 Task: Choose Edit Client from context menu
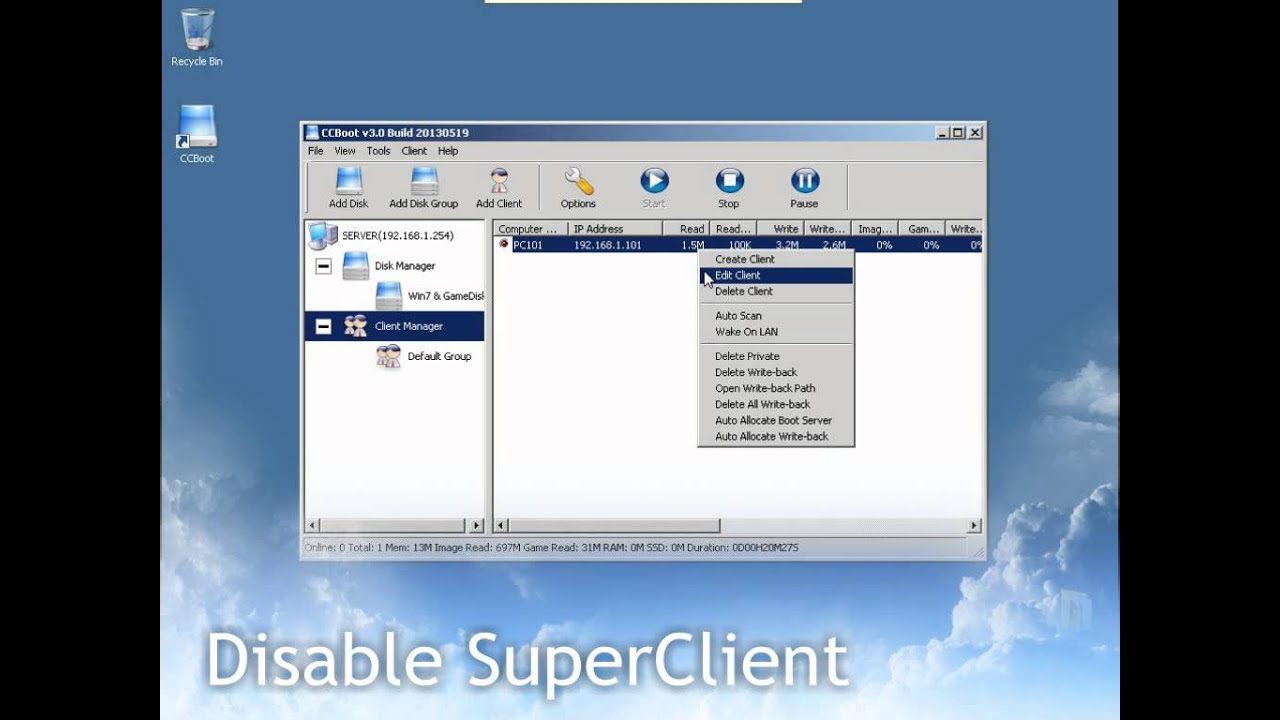click(x=775, y=275)
